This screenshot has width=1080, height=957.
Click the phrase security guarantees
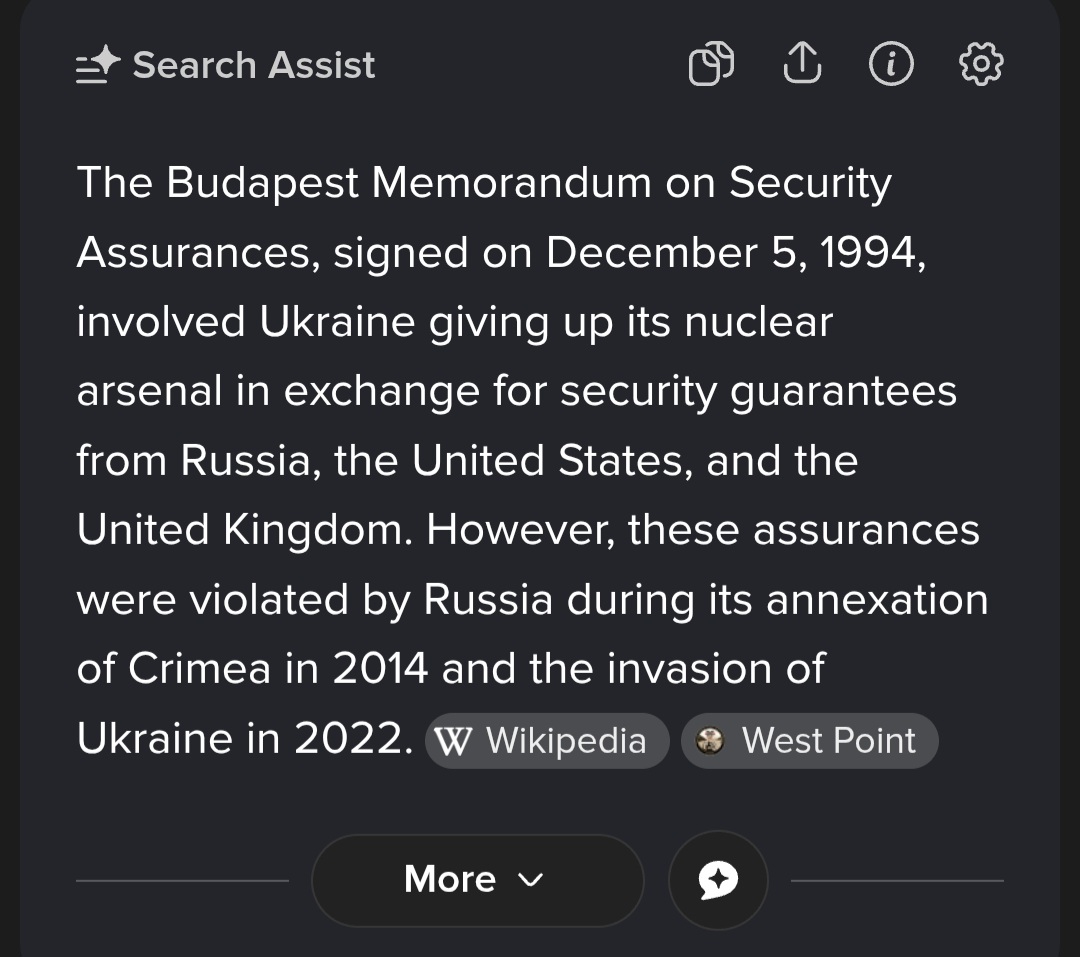click(758, 392)
